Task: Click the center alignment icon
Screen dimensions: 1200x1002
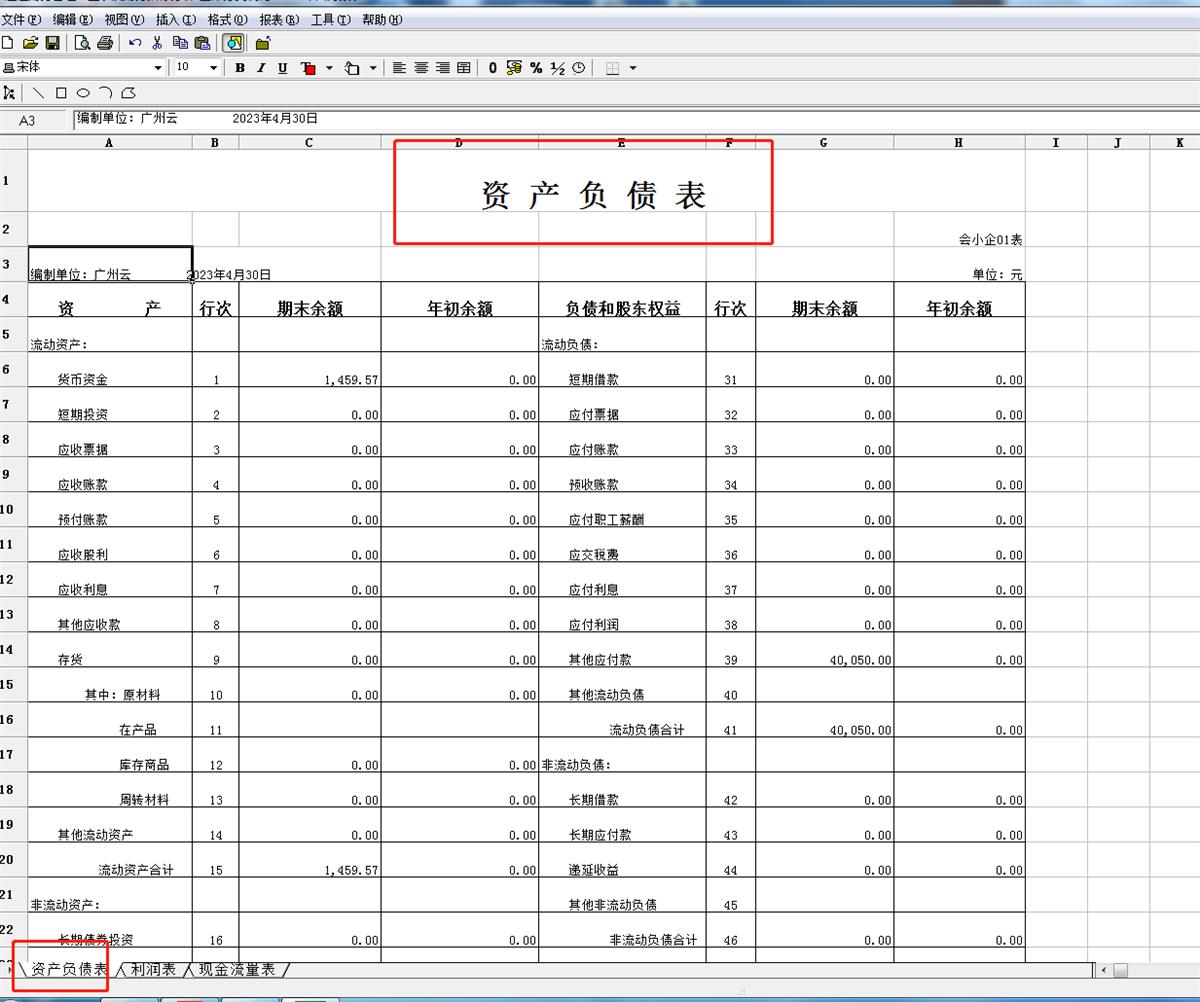Action: pyautogui.click(x=421, y=68)
